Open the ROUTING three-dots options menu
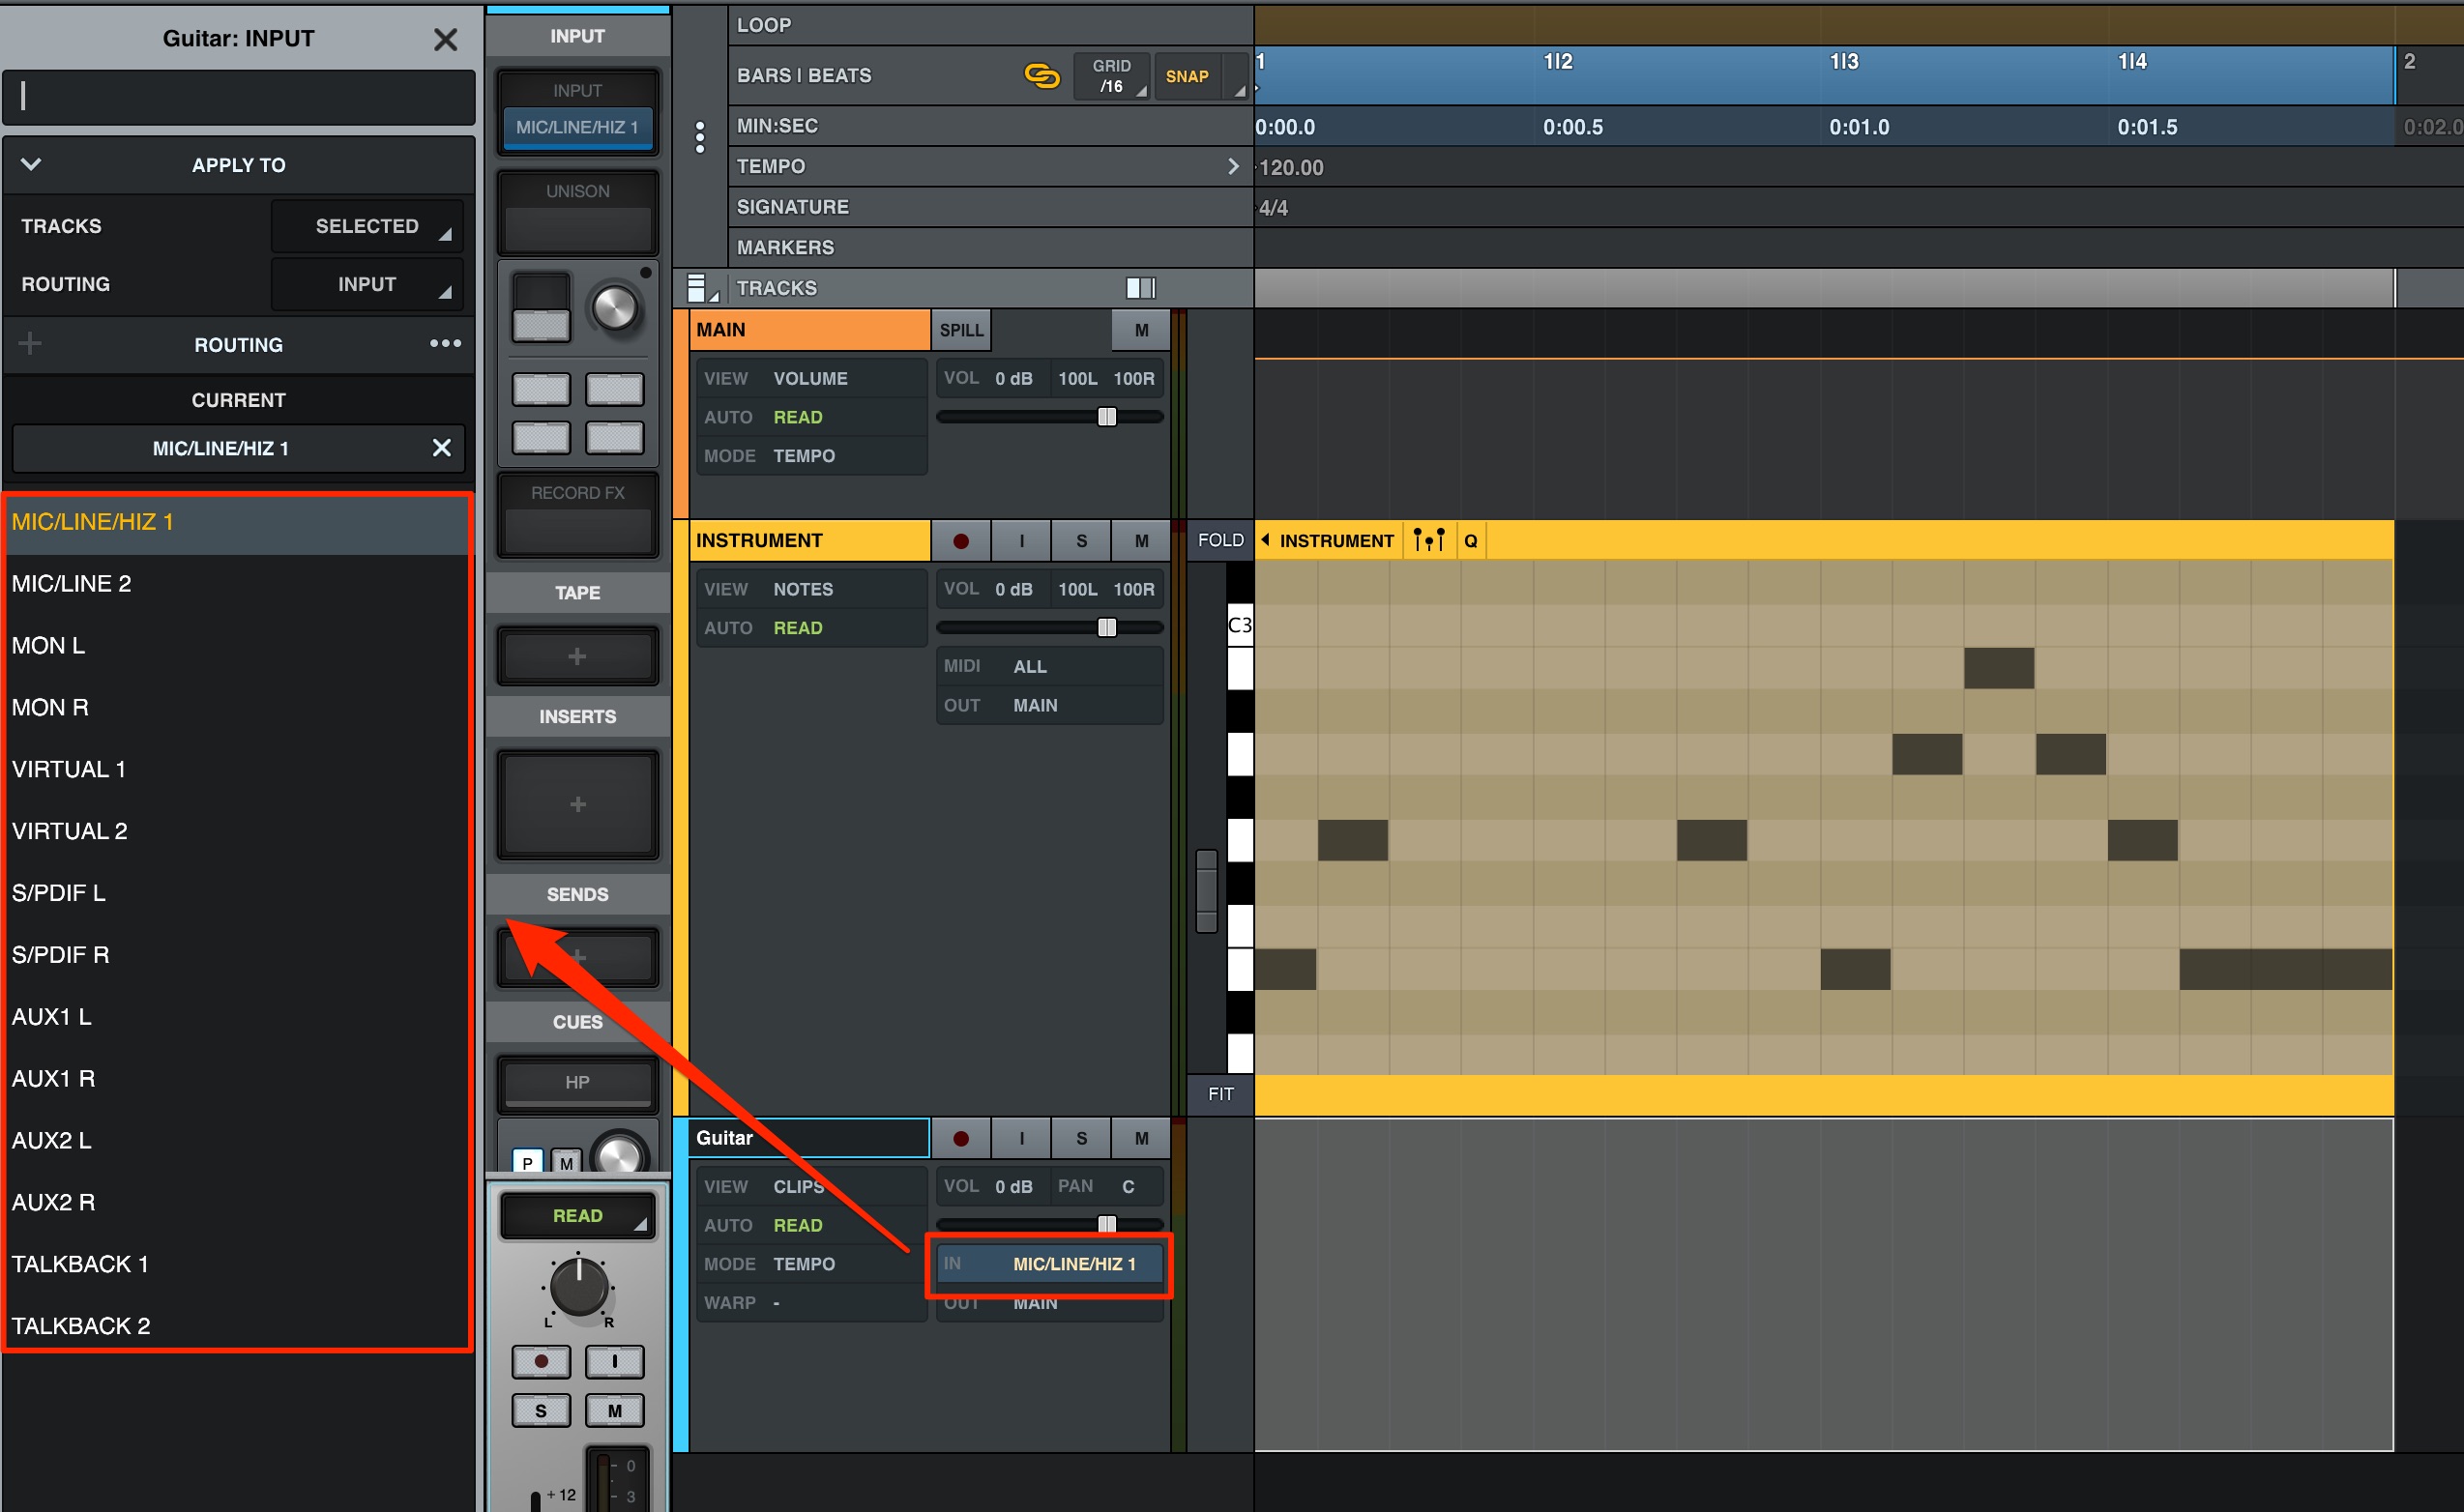 [445, 343]
